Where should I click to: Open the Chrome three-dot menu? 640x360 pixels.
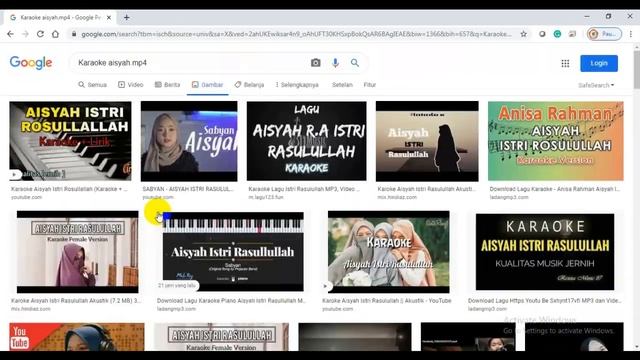click(631, 34)
